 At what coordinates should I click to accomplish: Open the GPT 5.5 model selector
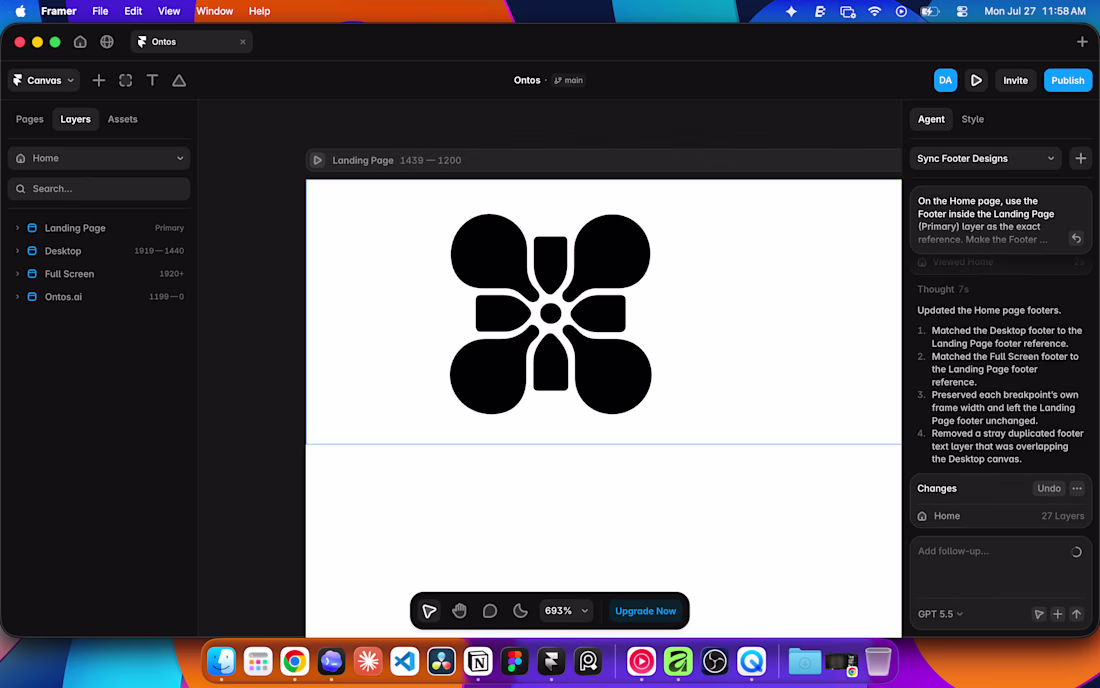point(940,614)
